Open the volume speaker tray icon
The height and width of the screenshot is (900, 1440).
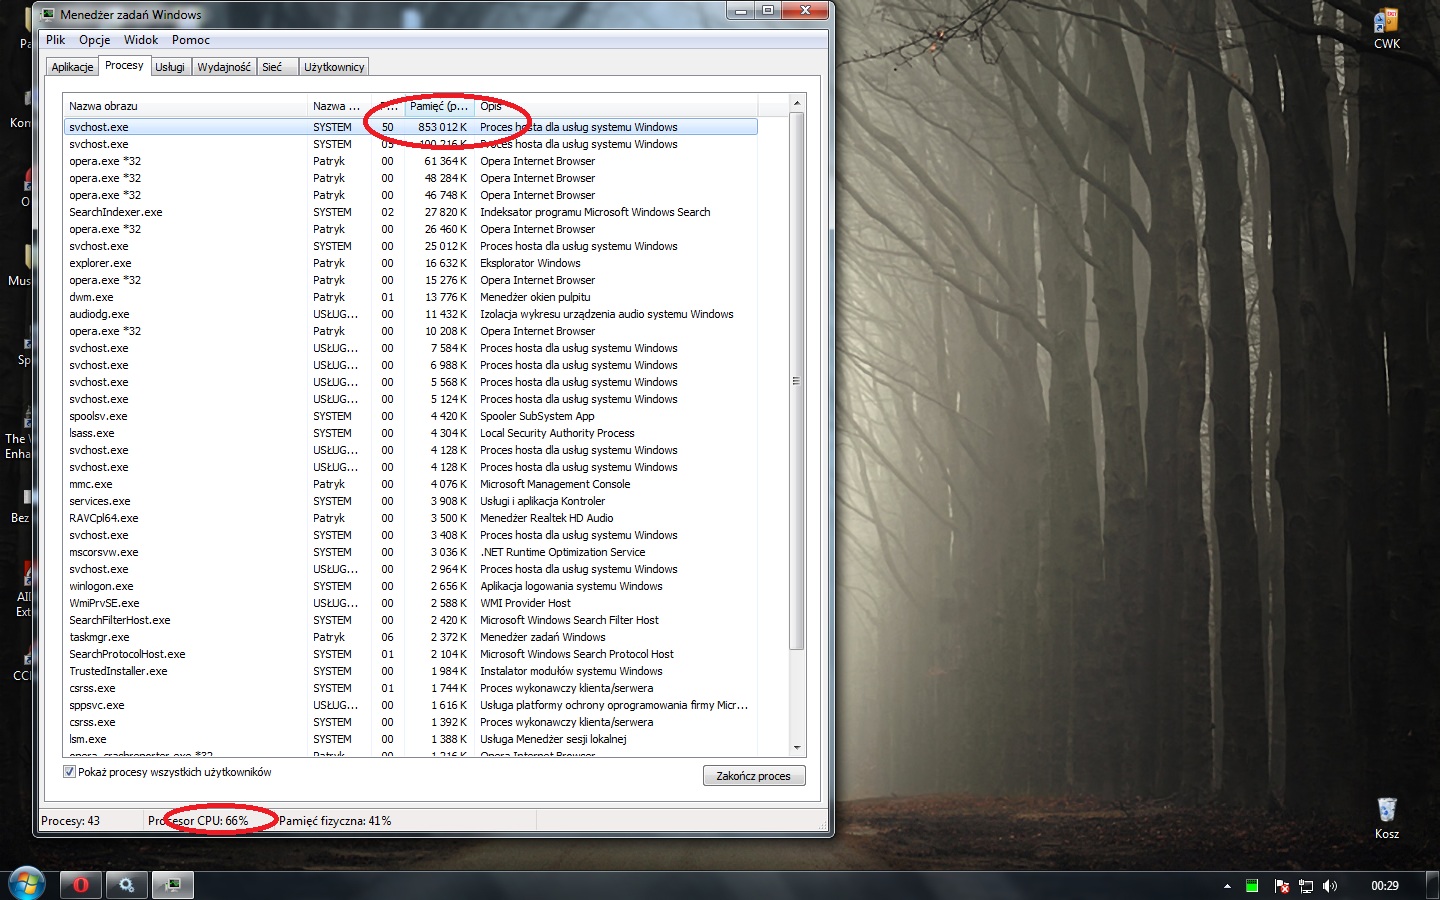[1330, 886]
